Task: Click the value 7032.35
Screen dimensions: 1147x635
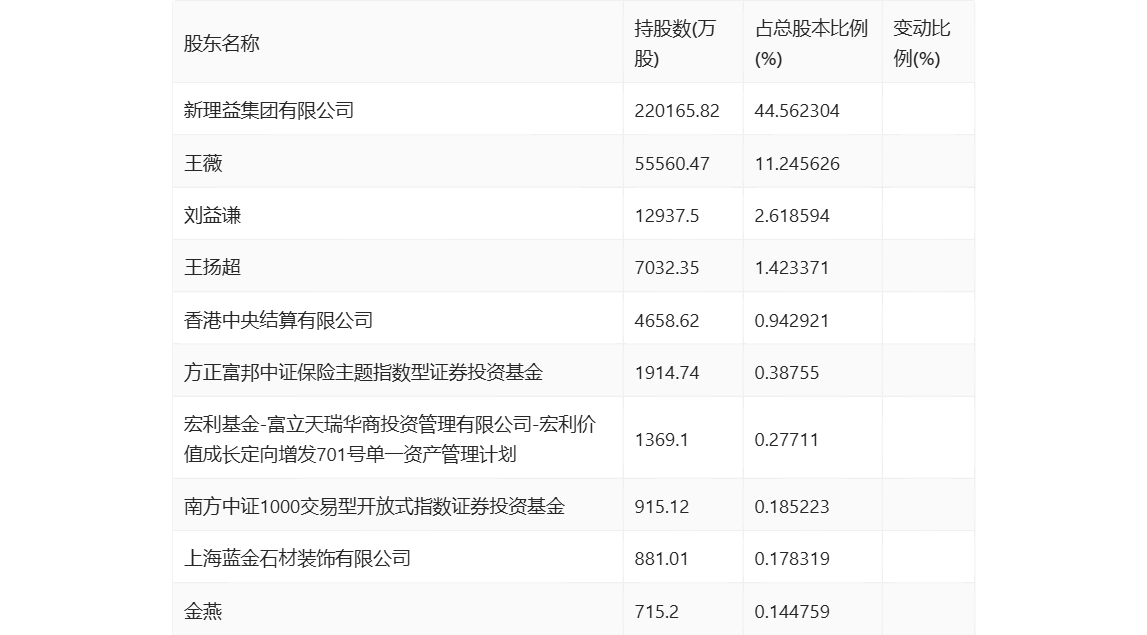Action: tap(666, 268)
